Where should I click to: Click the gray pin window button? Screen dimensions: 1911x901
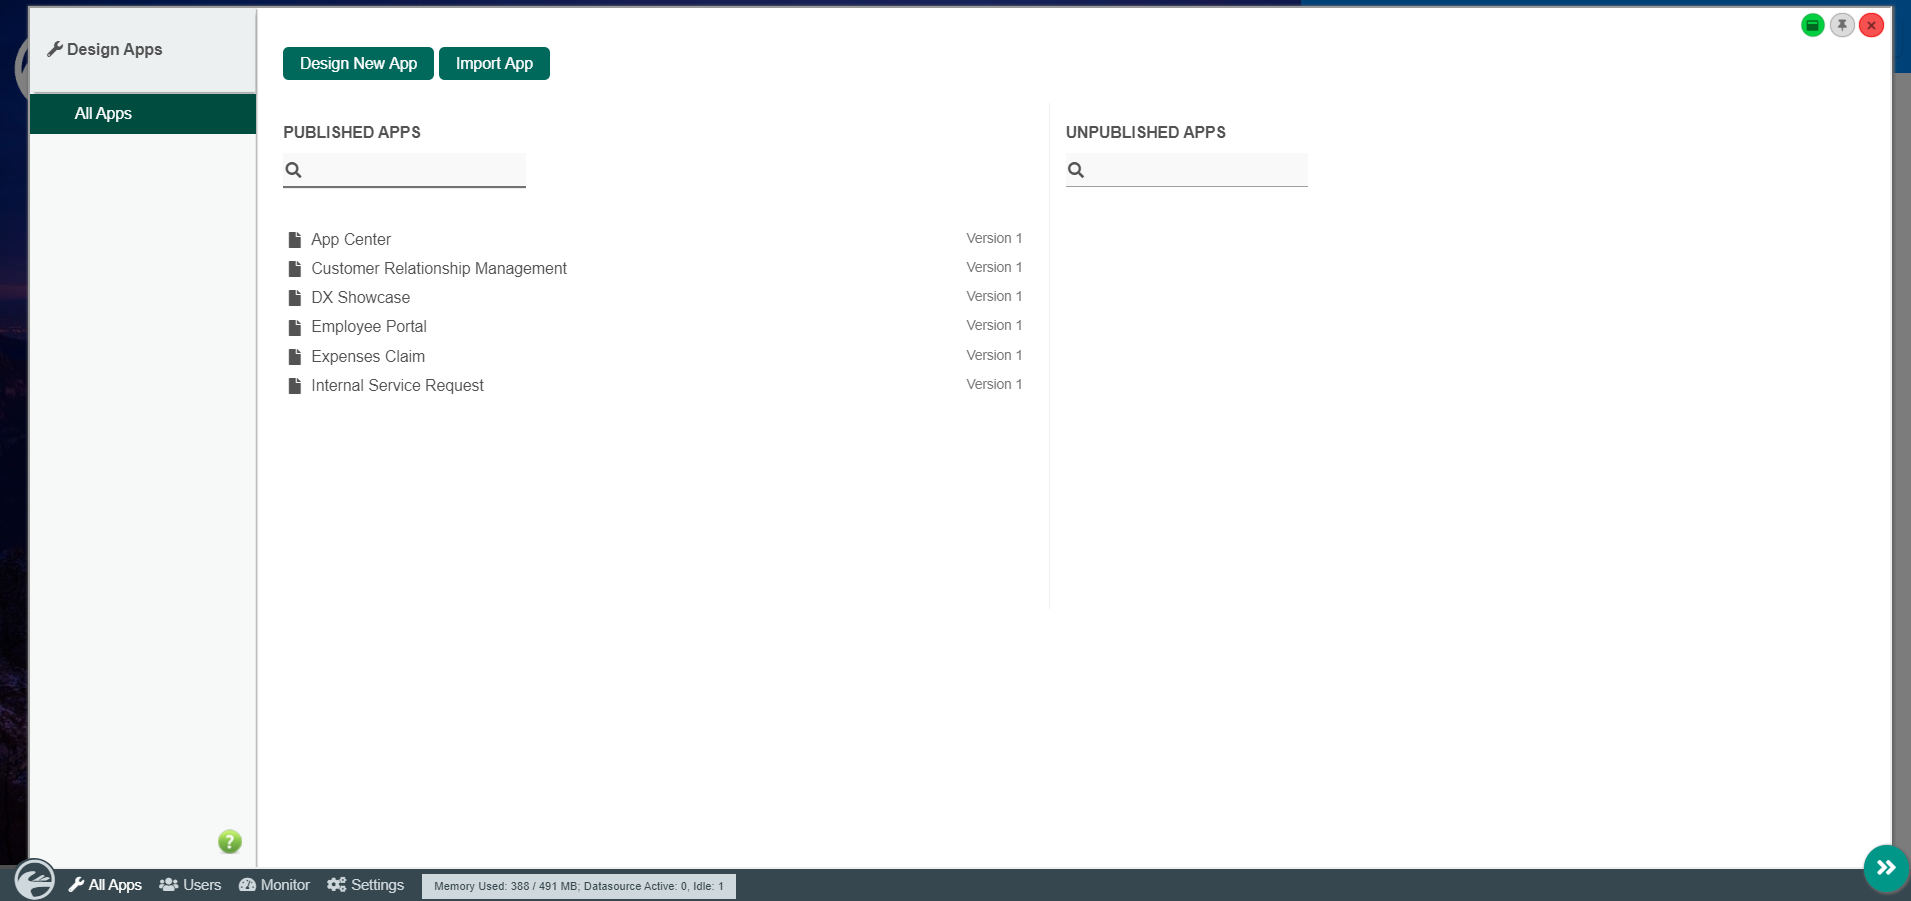tap(1842, 25)
